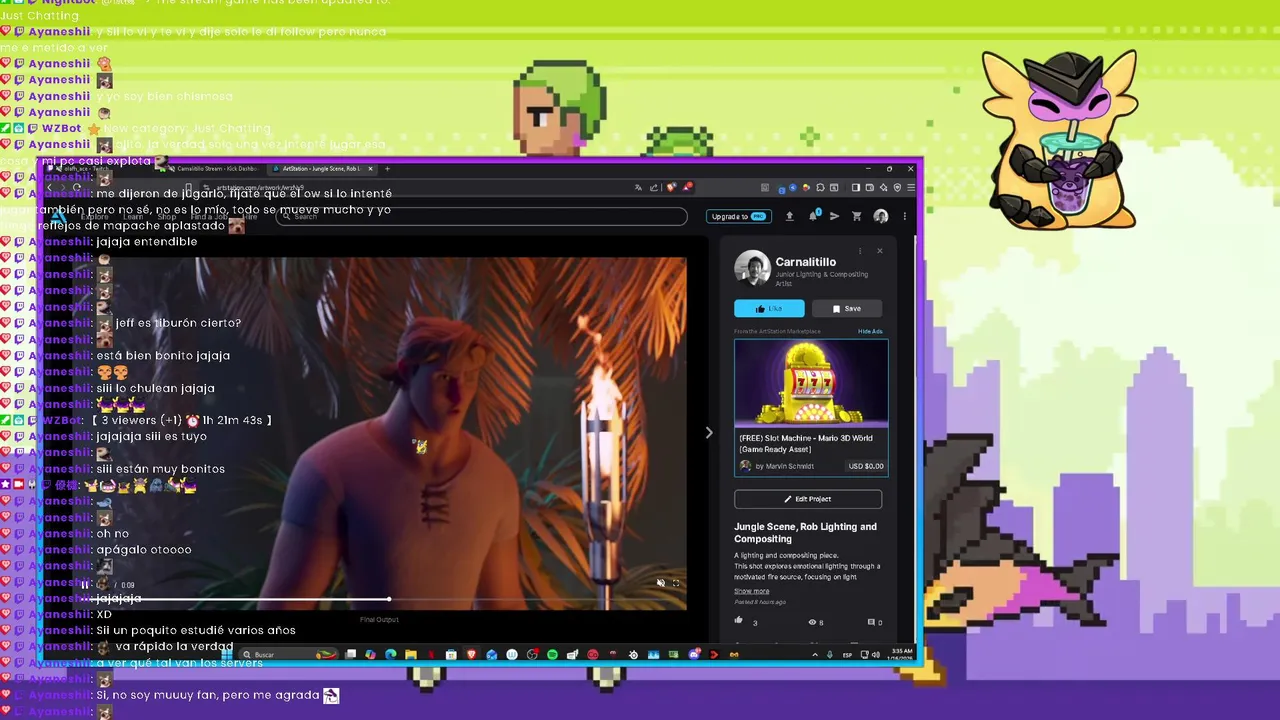Open Spotify from the taskbar
Screen dimensions: 1280x720
point(552,654)
